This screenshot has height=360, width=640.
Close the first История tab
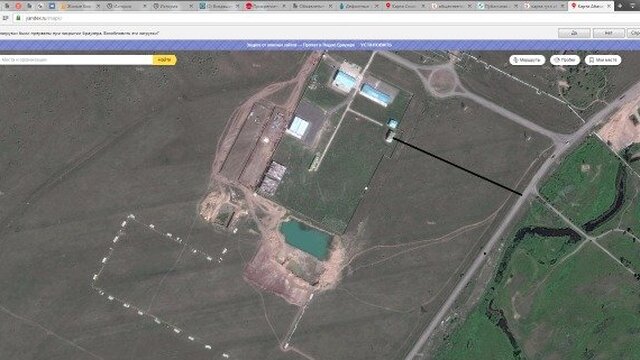(144, 6)
